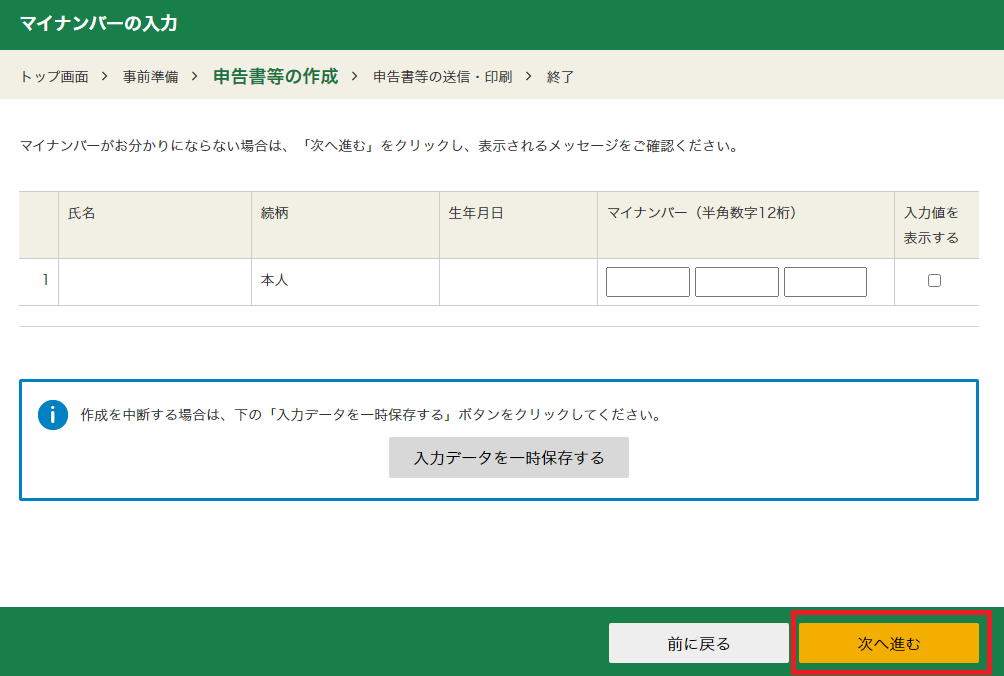The image size is (1004, 676).
Task: Click the chevron arrow after トップ画面
Action: pyautogui.click(x=105, y=77)
